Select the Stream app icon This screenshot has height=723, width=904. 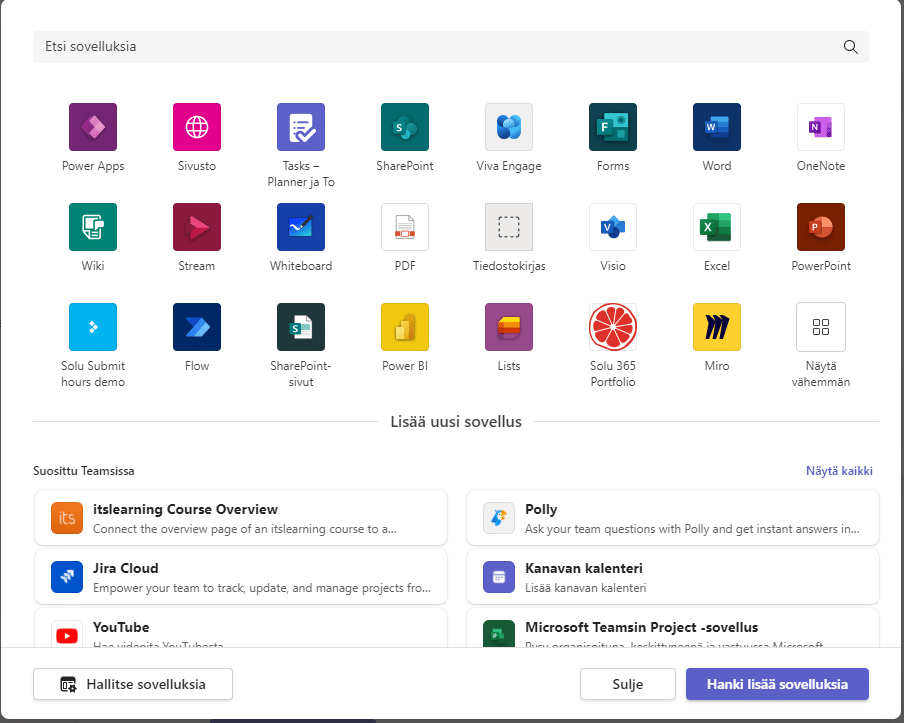click(x=197, y=228)
